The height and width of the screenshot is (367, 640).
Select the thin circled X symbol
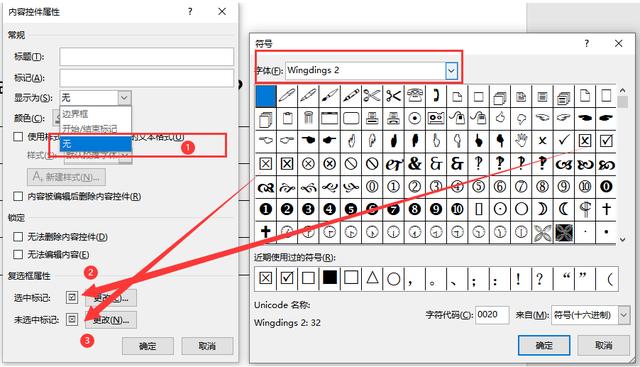[x=308, y=164]
